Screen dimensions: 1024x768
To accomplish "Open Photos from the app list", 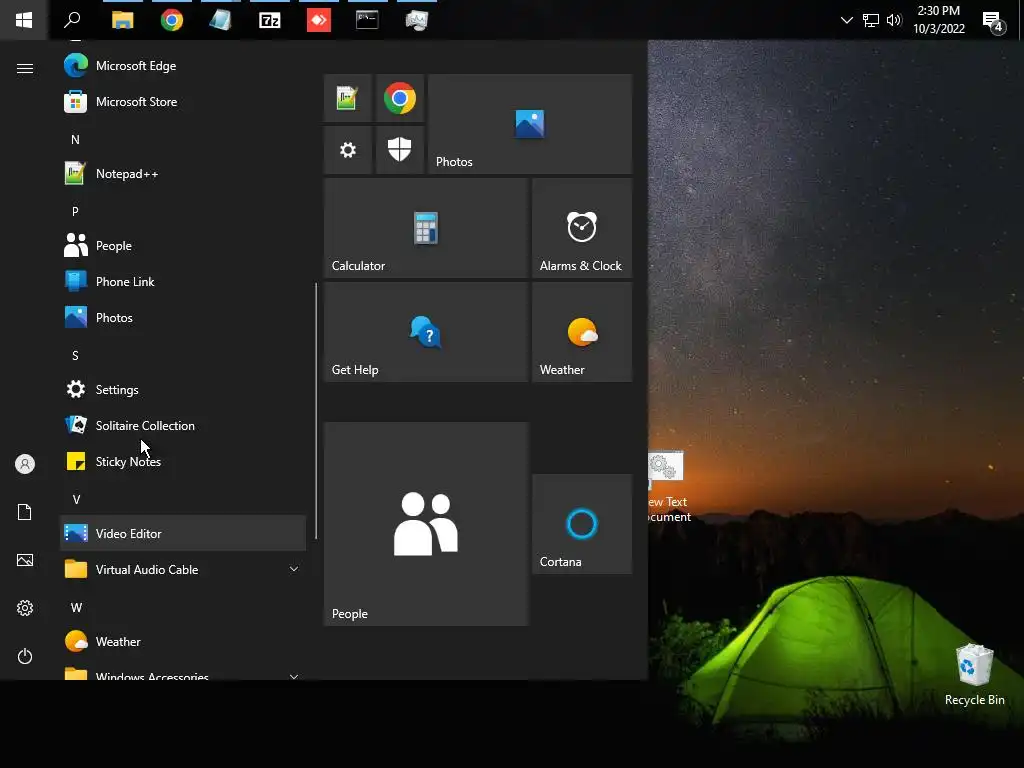I will pyautogui.click(x=183, y=317).
